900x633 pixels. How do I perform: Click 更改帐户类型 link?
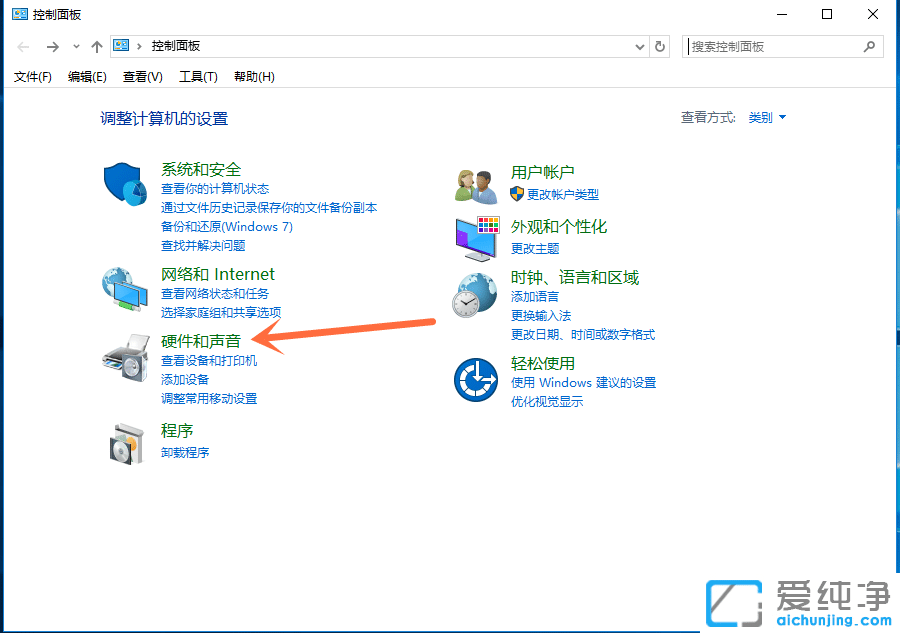coord(562,195)
